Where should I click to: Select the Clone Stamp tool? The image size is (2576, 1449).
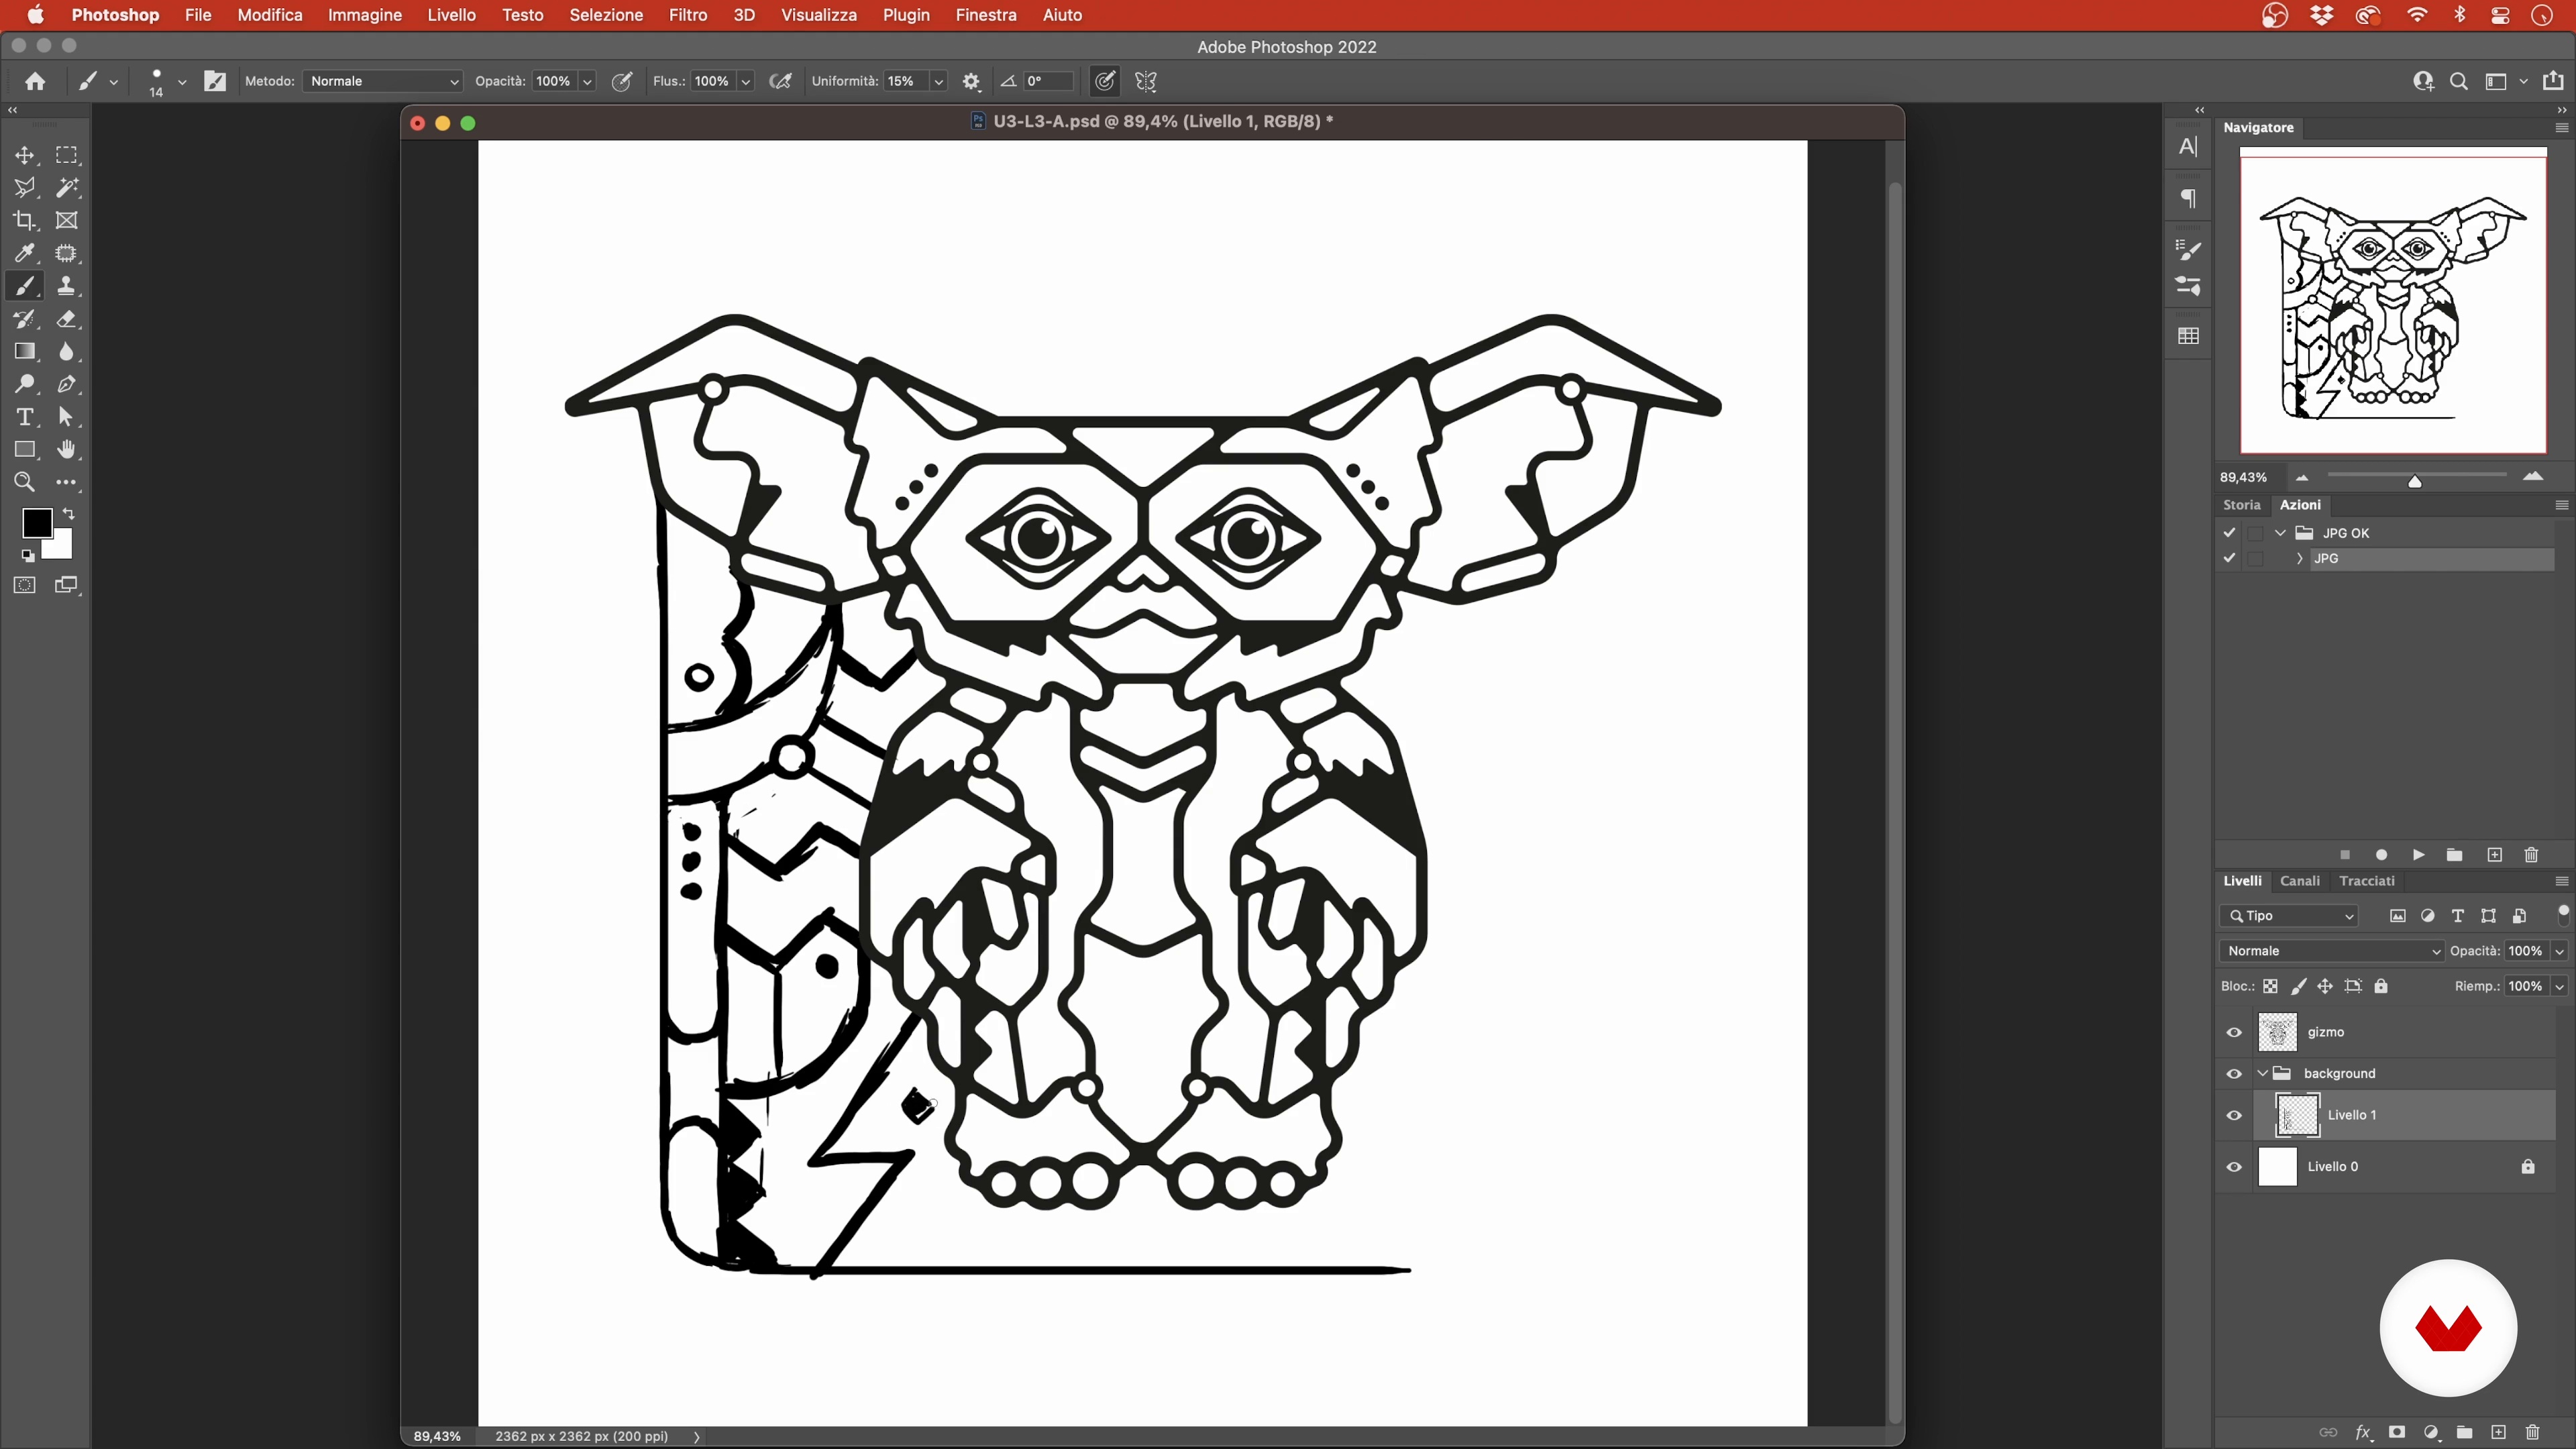[66, 286]
